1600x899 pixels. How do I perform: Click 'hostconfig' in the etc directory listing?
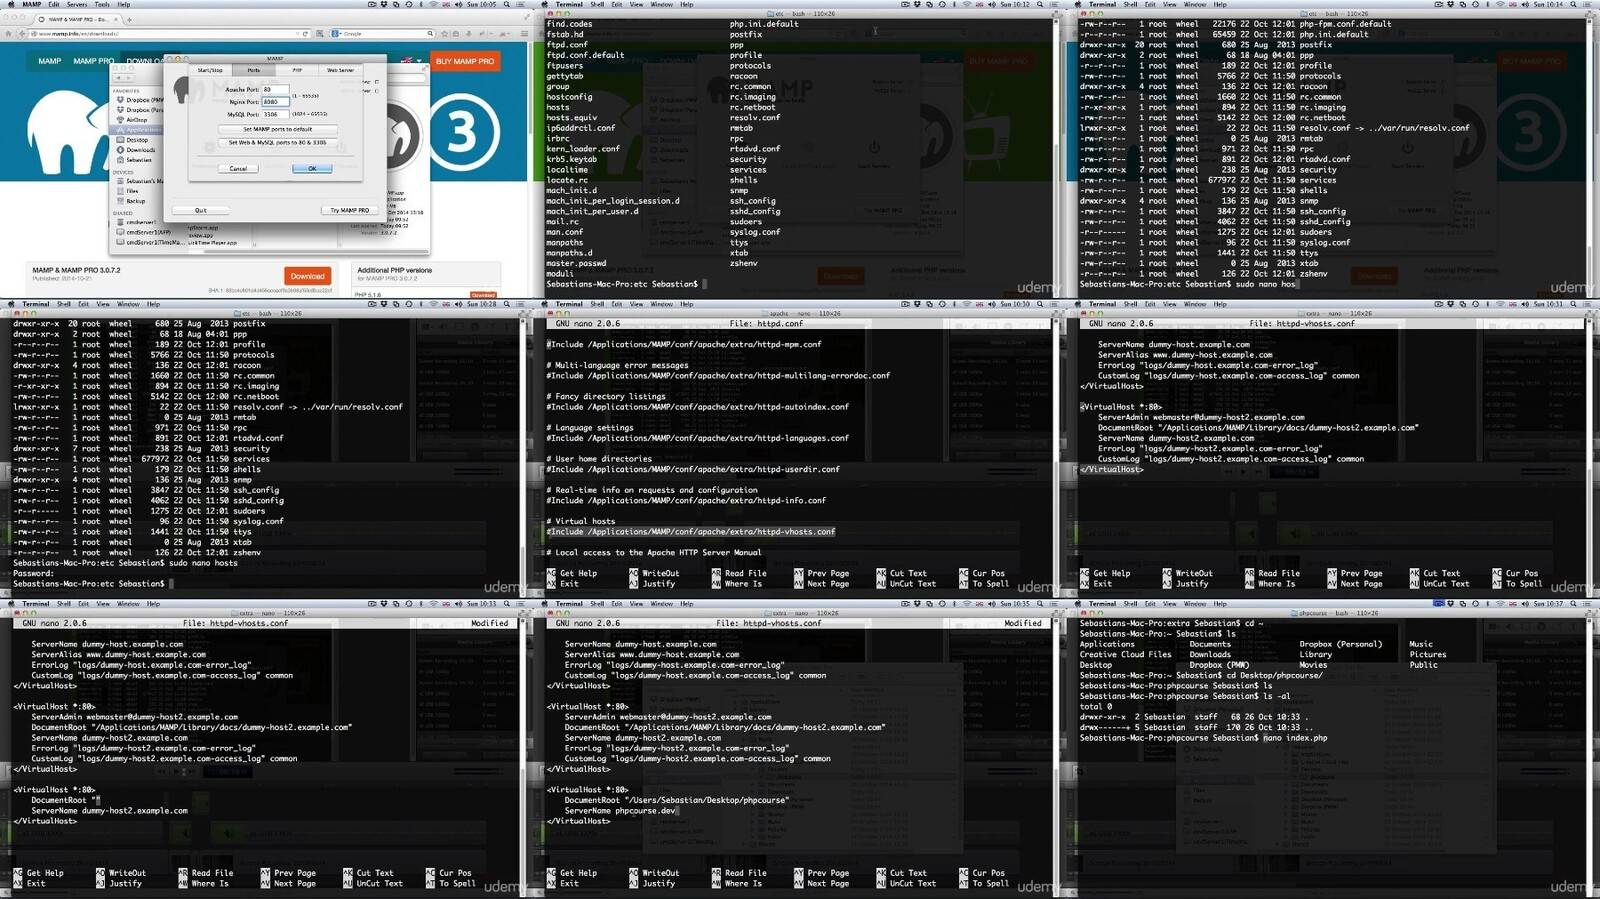pyautogui.click(x=569, y=97)
